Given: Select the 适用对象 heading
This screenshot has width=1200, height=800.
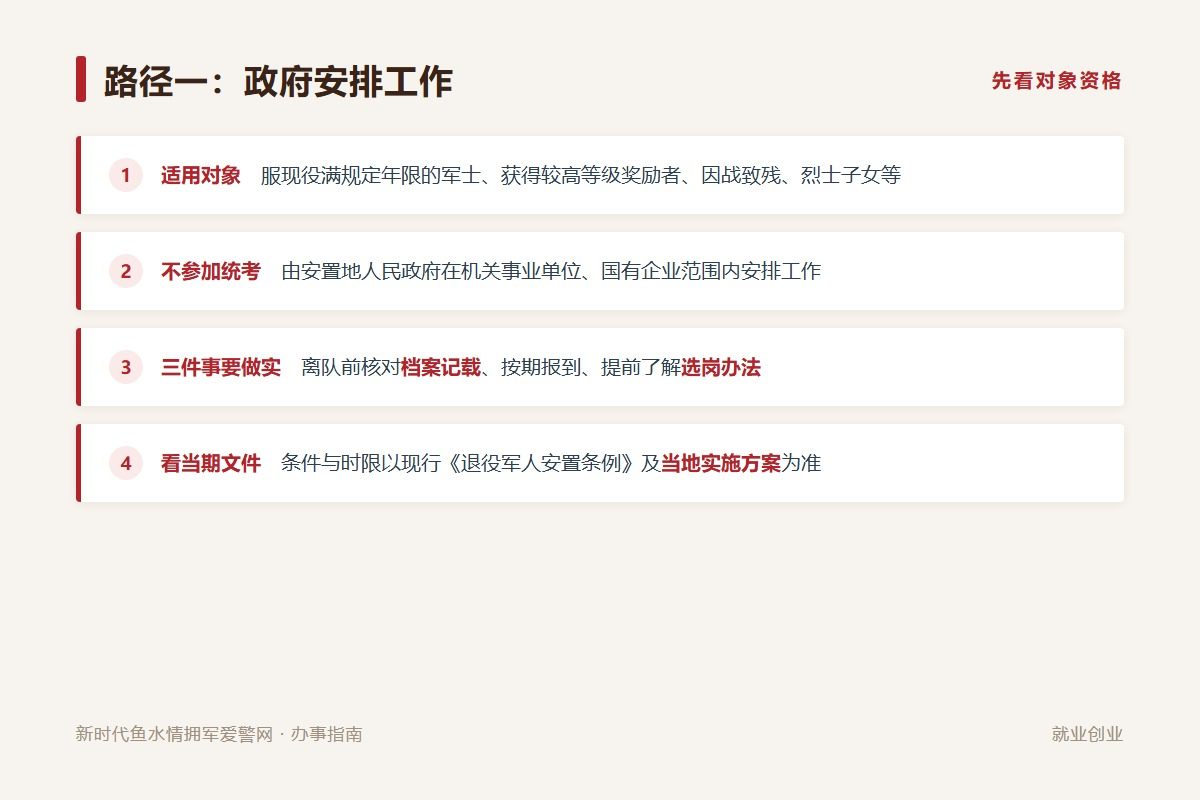Looking at the screenshot, I should 201,175.
